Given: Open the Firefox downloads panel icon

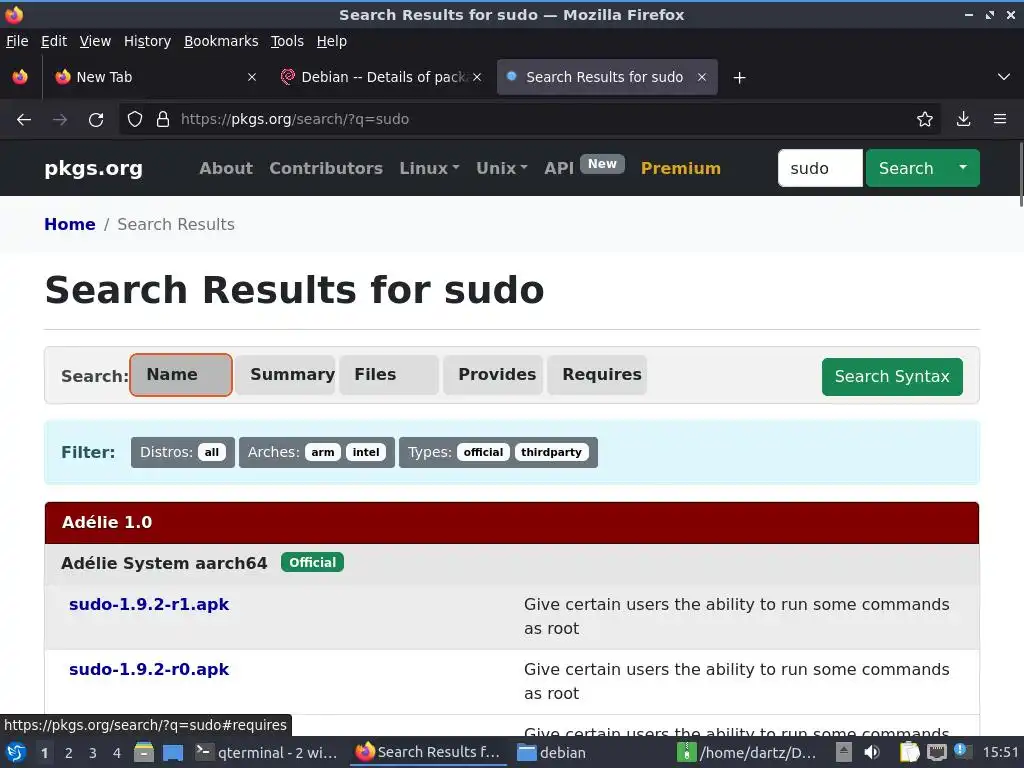Looking at the screenshot, I should click(x=963, y=120).
